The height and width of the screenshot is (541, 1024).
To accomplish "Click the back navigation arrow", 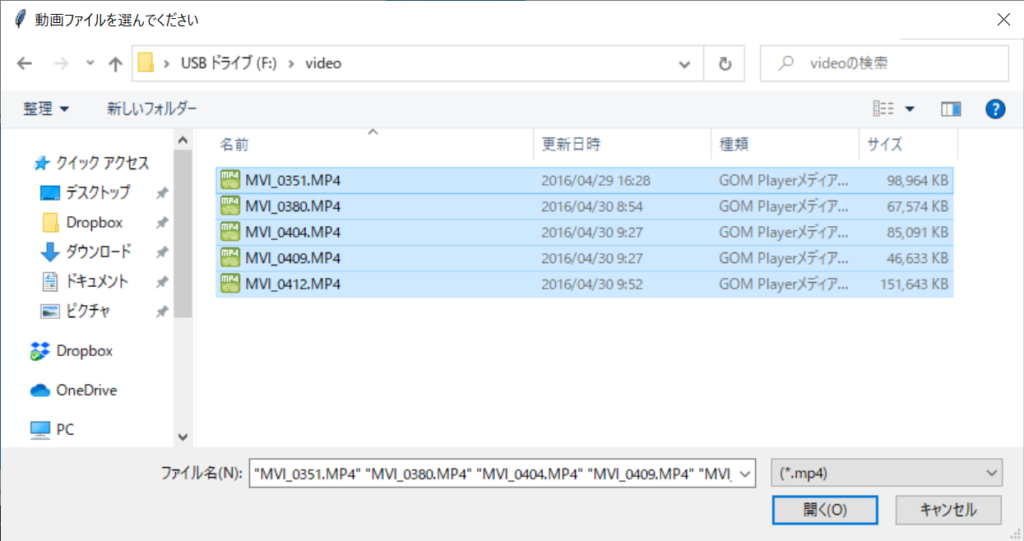I will pos(25,64).
